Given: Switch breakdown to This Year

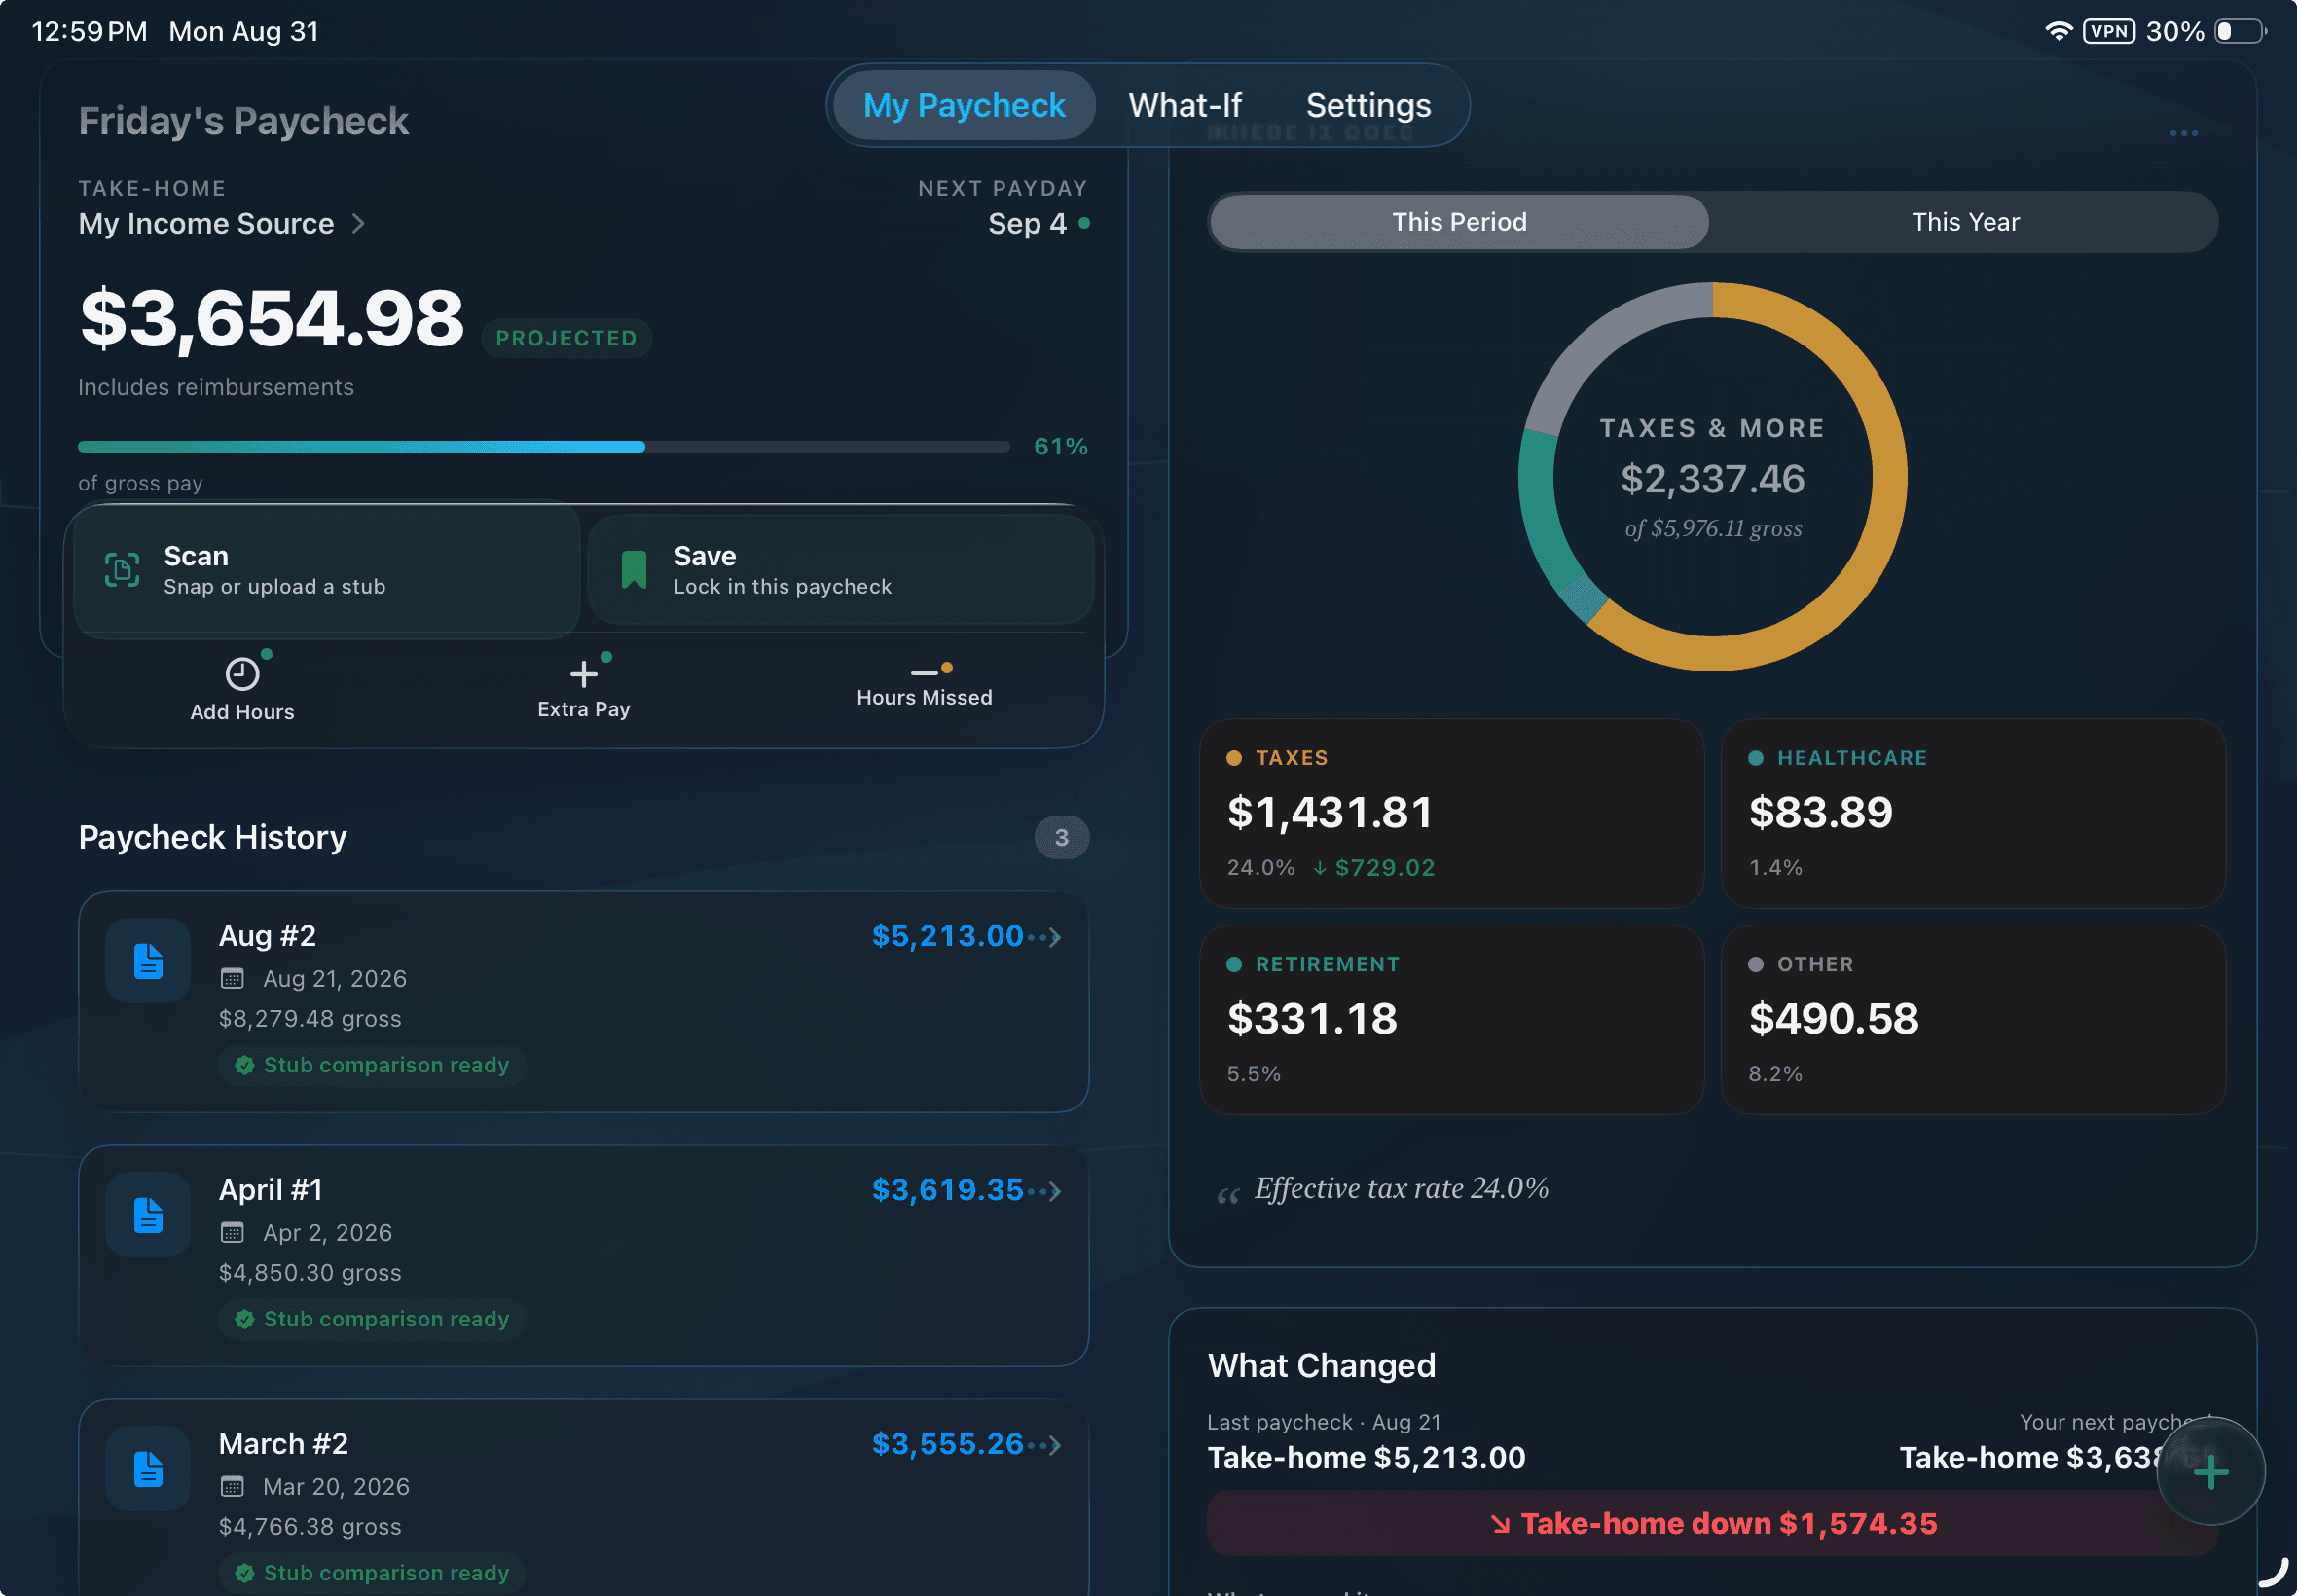Looking at the screenshot, I should (x=1965, y=222).
